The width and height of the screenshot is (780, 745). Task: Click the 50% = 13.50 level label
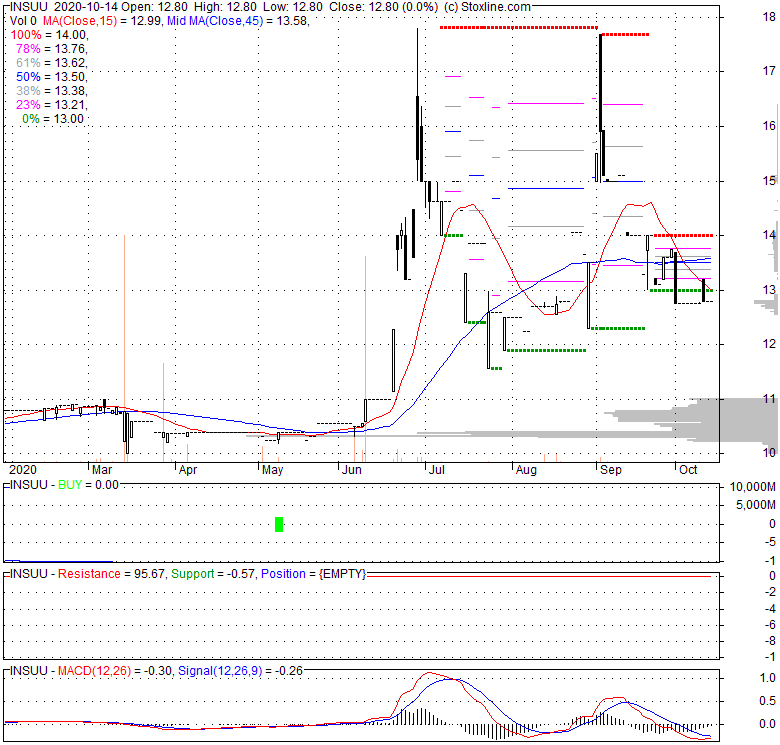pos(51,77)
